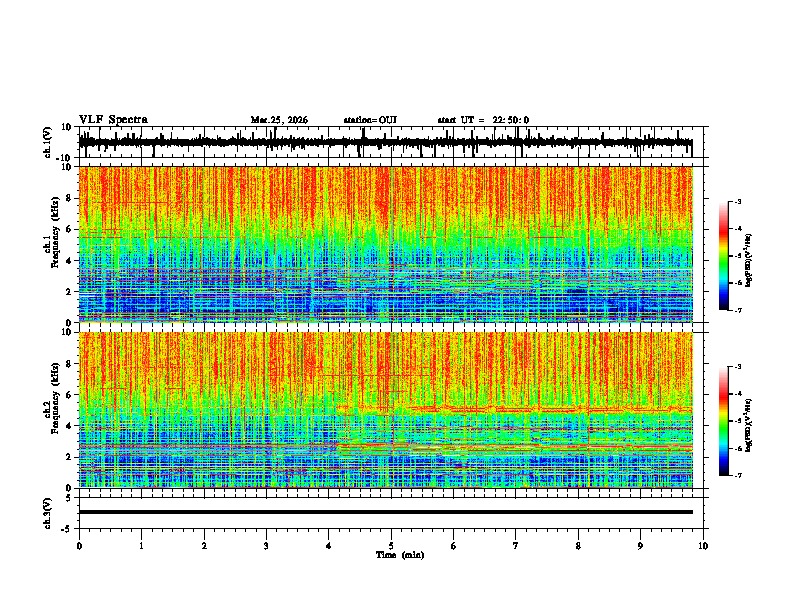Click the "-7" label on ch.2 color bar
The width and height of the screenshot is (792, 612).
click(x=738, y=475)
